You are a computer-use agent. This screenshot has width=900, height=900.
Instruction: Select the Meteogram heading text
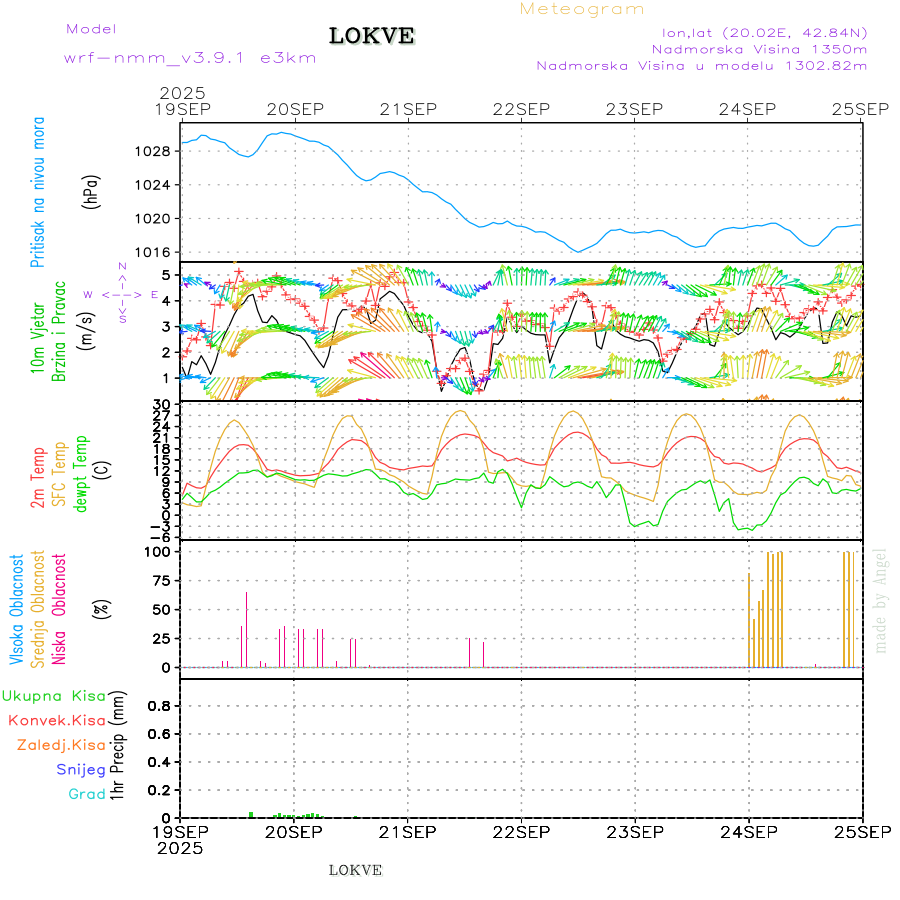582,9
